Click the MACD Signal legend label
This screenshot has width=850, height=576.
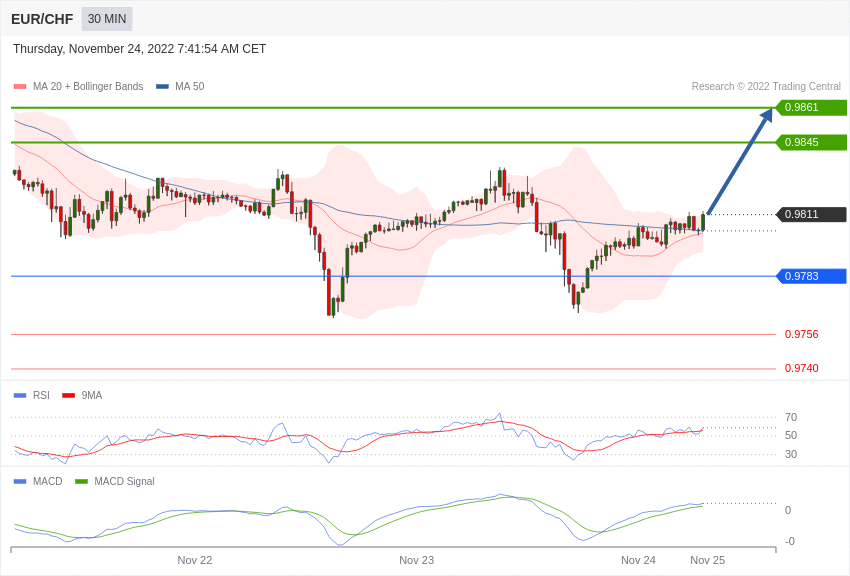tap(124, 481)
